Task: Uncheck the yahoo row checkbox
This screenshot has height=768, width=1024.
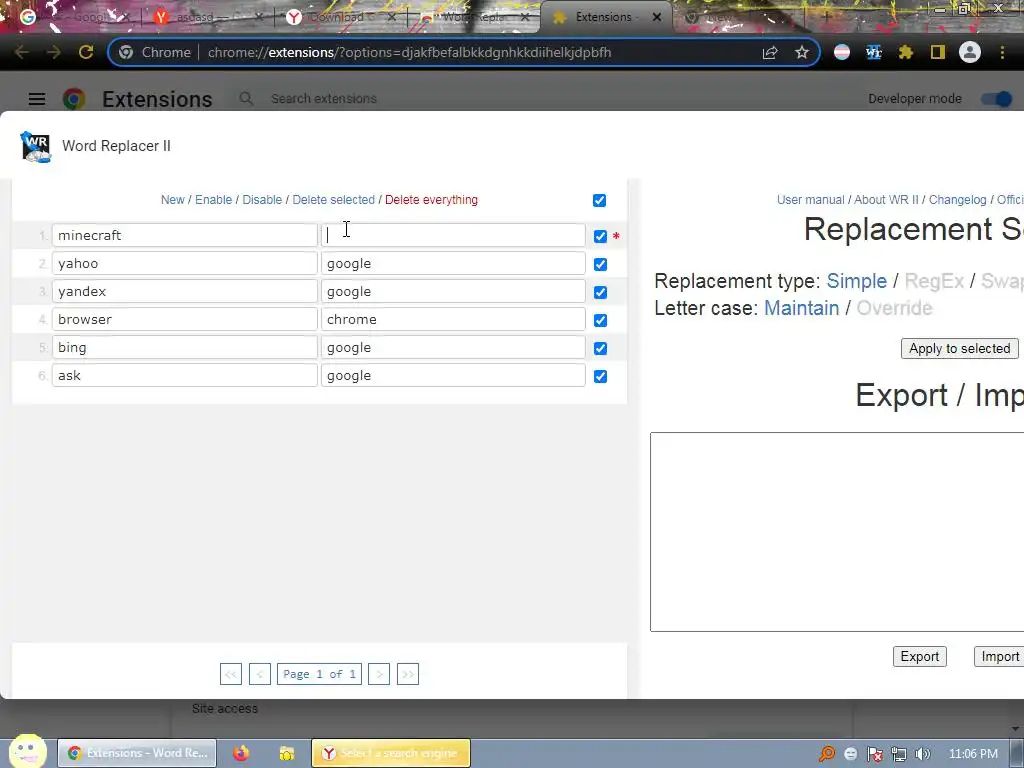Action: pyautogui.click(x=600, y=264)
